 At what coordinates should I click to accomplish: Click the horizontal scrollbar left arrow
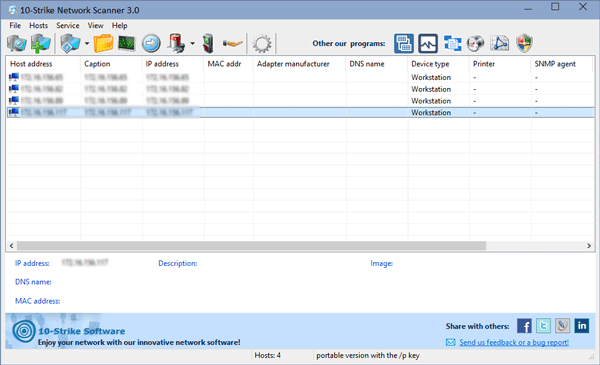[11, 246]
